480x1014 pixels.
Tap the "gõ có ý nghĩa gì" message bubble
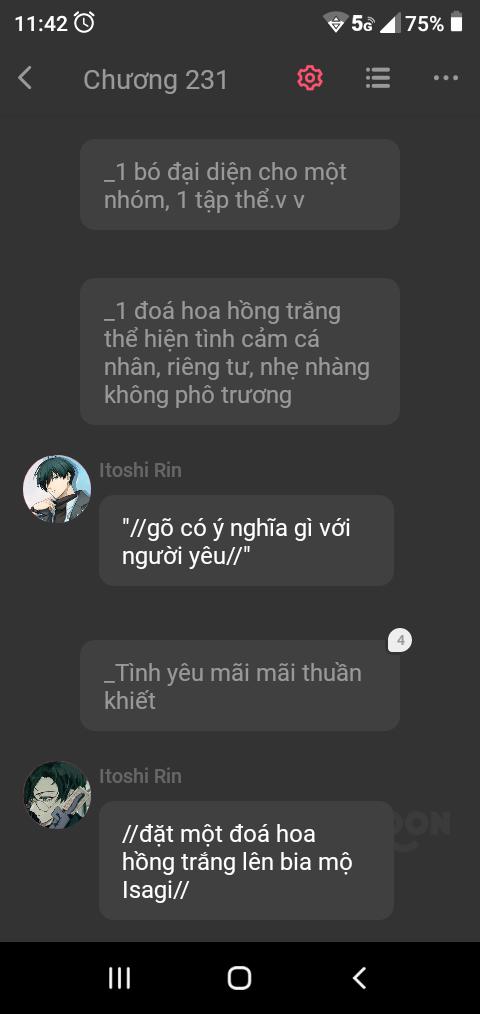pyautogui.click(x=246, y=541)
